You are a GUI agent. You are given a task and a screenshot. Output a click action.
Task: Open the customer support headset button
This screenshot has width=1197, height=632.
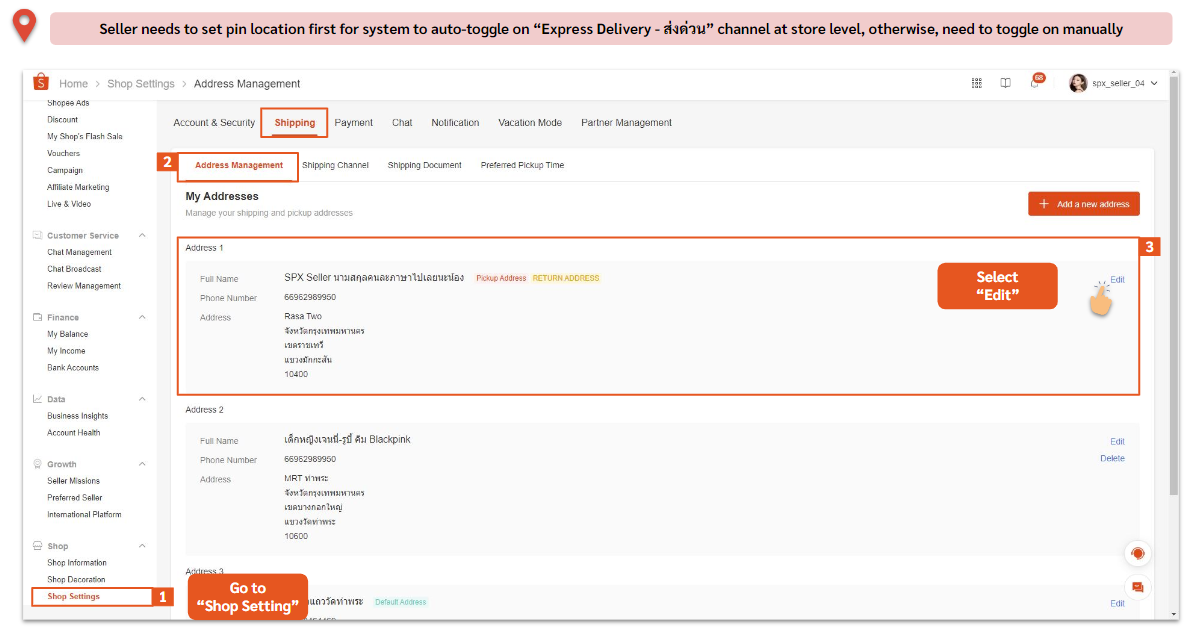point(1137,554)
